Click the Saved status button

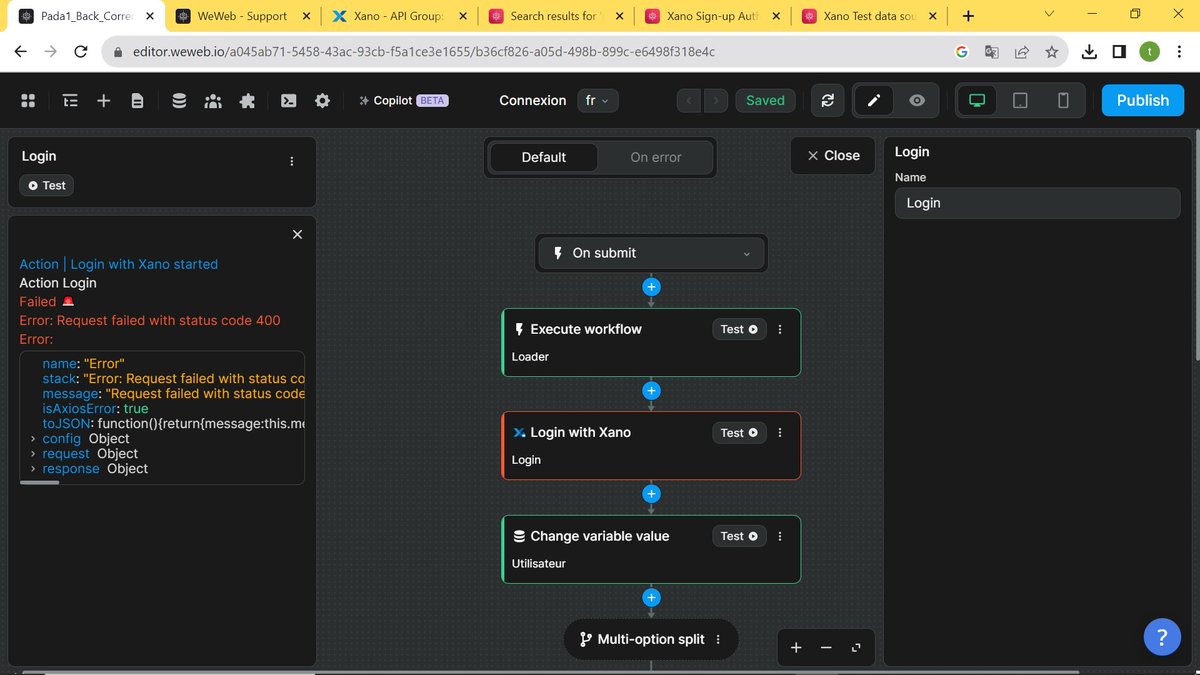coord(765,100)
